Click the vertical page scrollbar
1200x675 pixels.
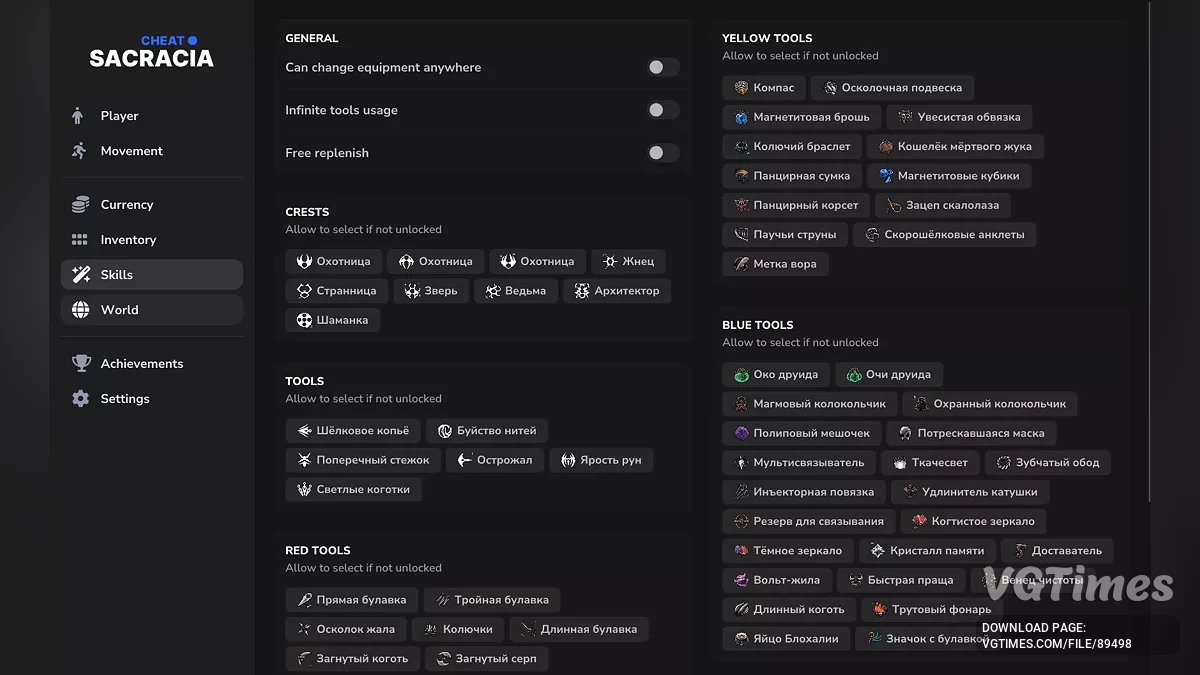tap(1150, 250)
